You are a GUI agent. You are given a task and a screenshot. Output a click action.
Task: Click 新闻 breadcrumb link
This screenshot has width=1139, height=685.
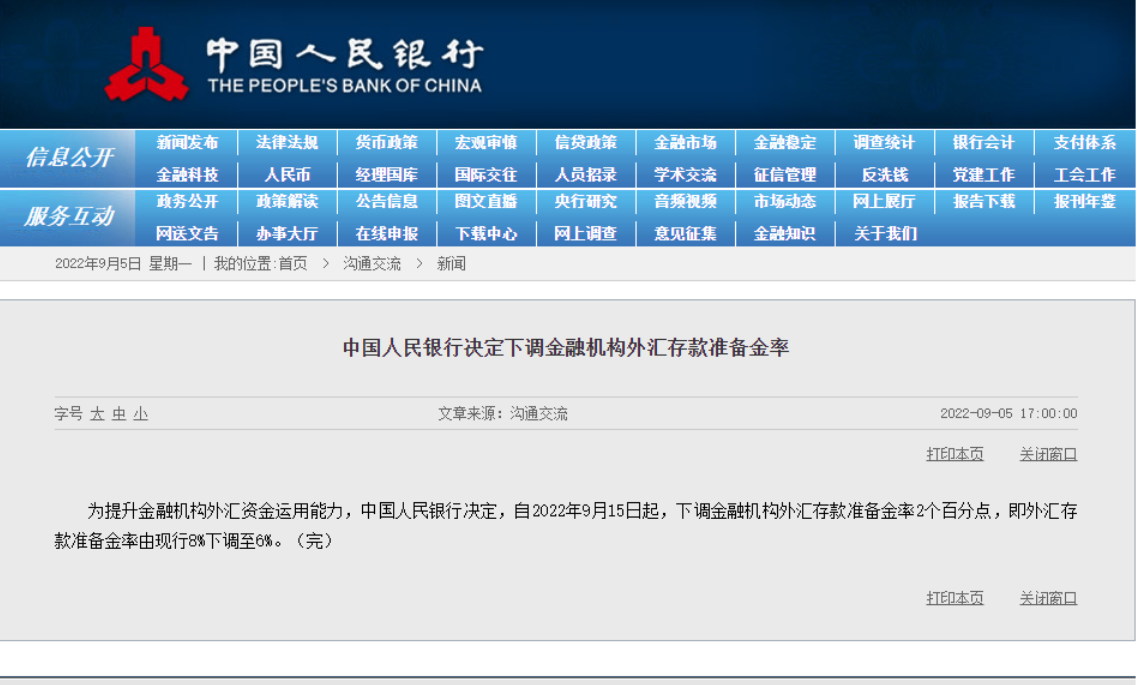click(451, 264)
